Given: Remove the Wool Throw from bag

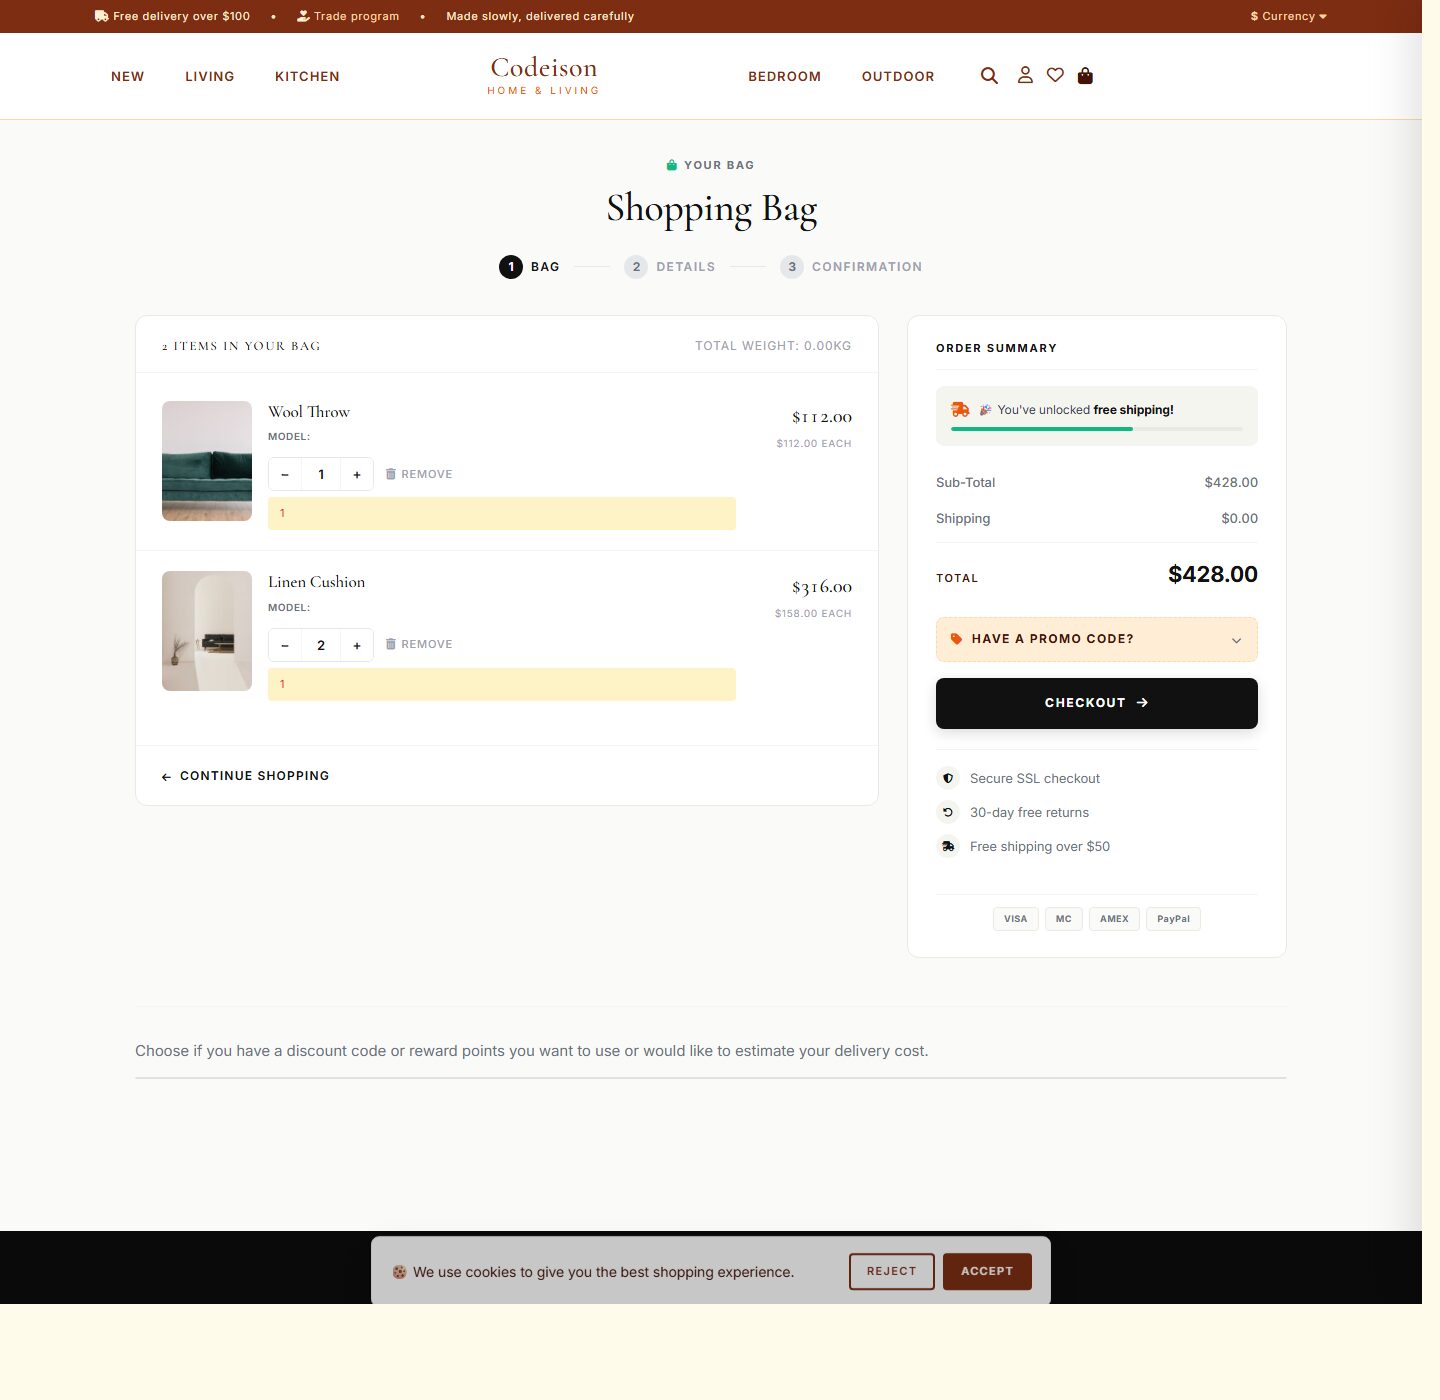Looking at the screenshot, I should click(419, 474).
